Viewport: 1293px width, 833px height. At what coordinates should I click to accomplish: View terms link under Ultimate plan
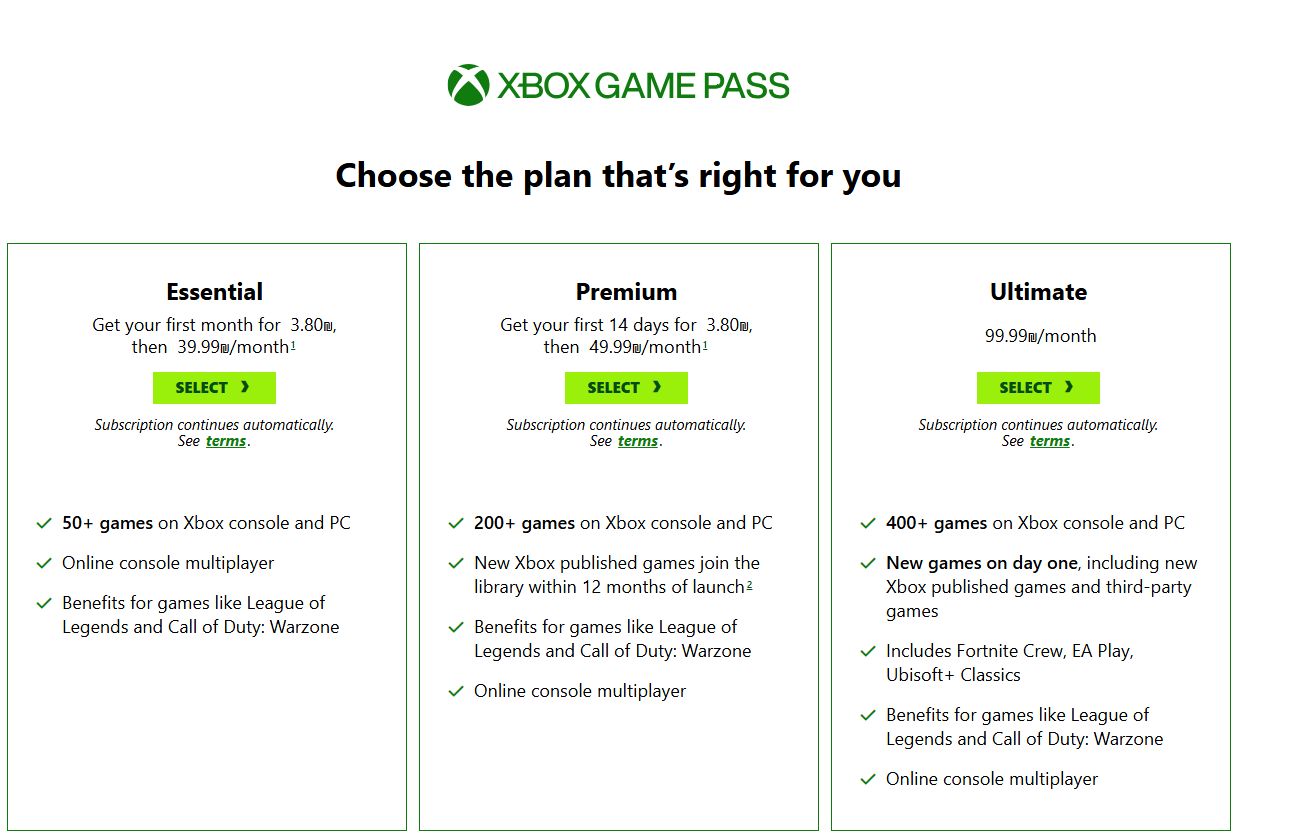click(1050, 441)
